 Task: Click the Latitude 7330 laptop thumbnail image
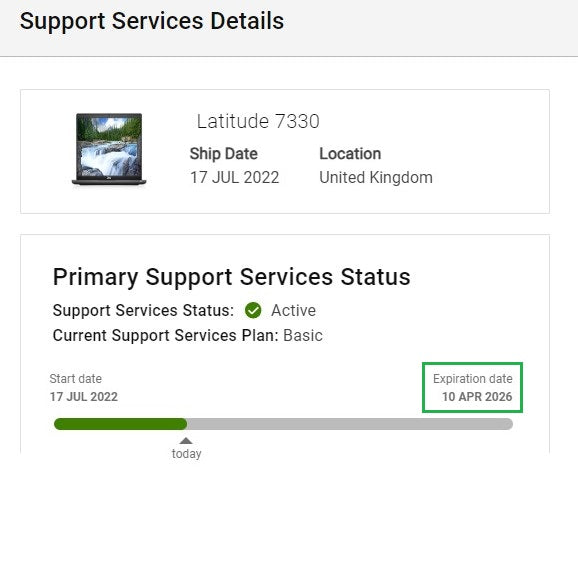pyautogui.click(x=109, y=149)
